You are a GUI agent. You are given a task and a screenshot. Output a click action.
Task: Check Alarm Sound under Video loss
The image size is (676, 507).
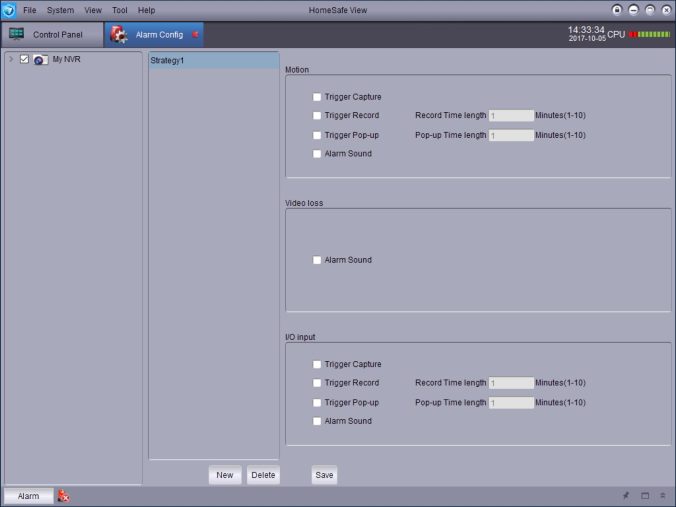(x=317, y=260)
